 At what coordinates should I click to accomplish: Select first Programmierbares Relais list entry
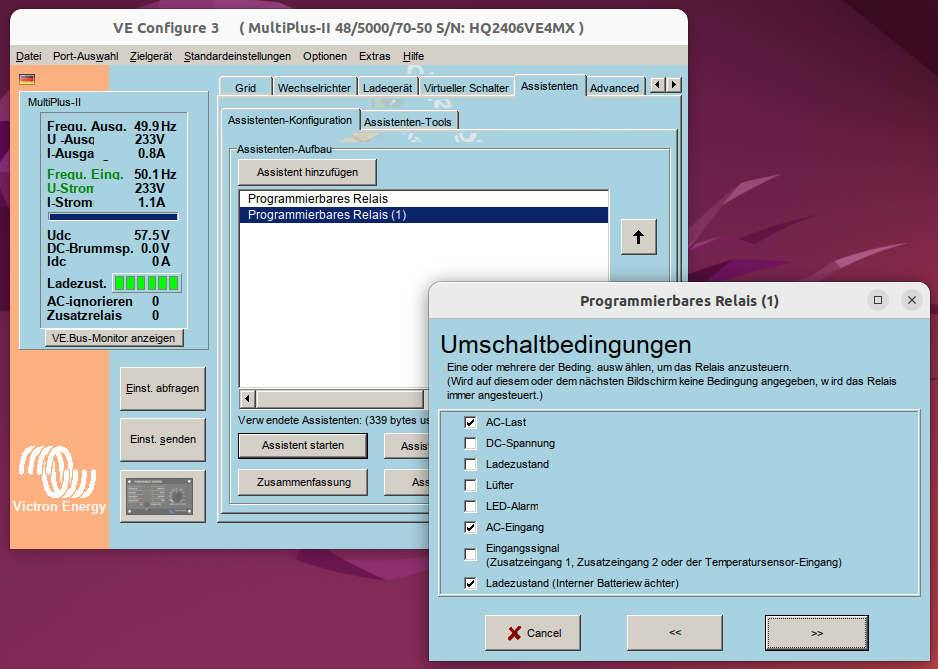424,199
